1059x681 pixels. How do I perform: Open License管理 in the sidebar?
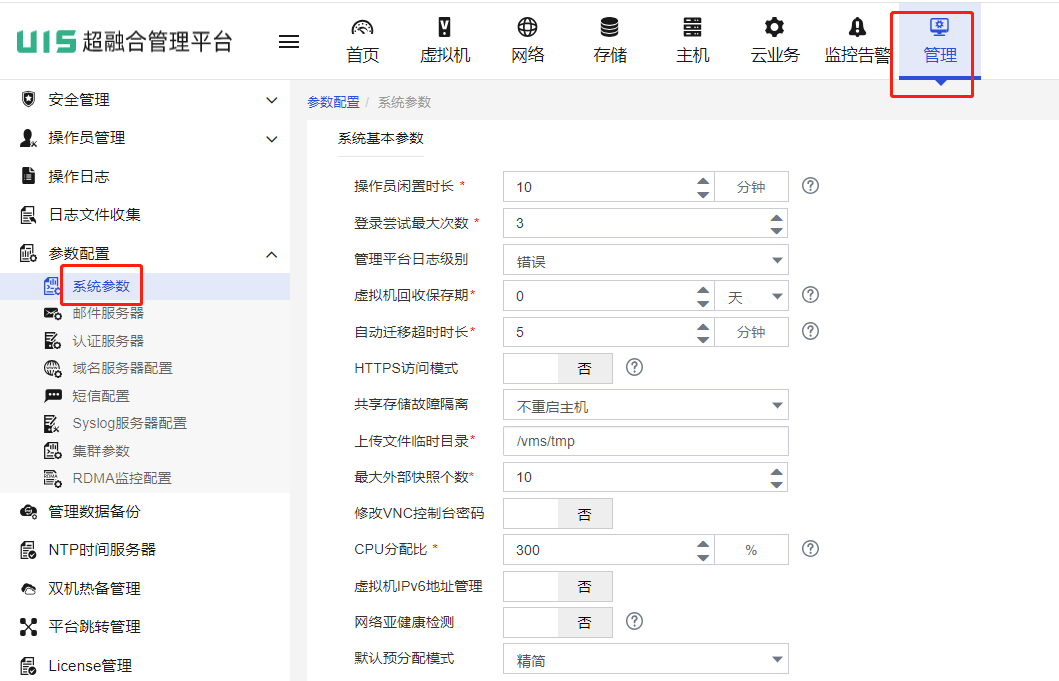tap(90, 665)
